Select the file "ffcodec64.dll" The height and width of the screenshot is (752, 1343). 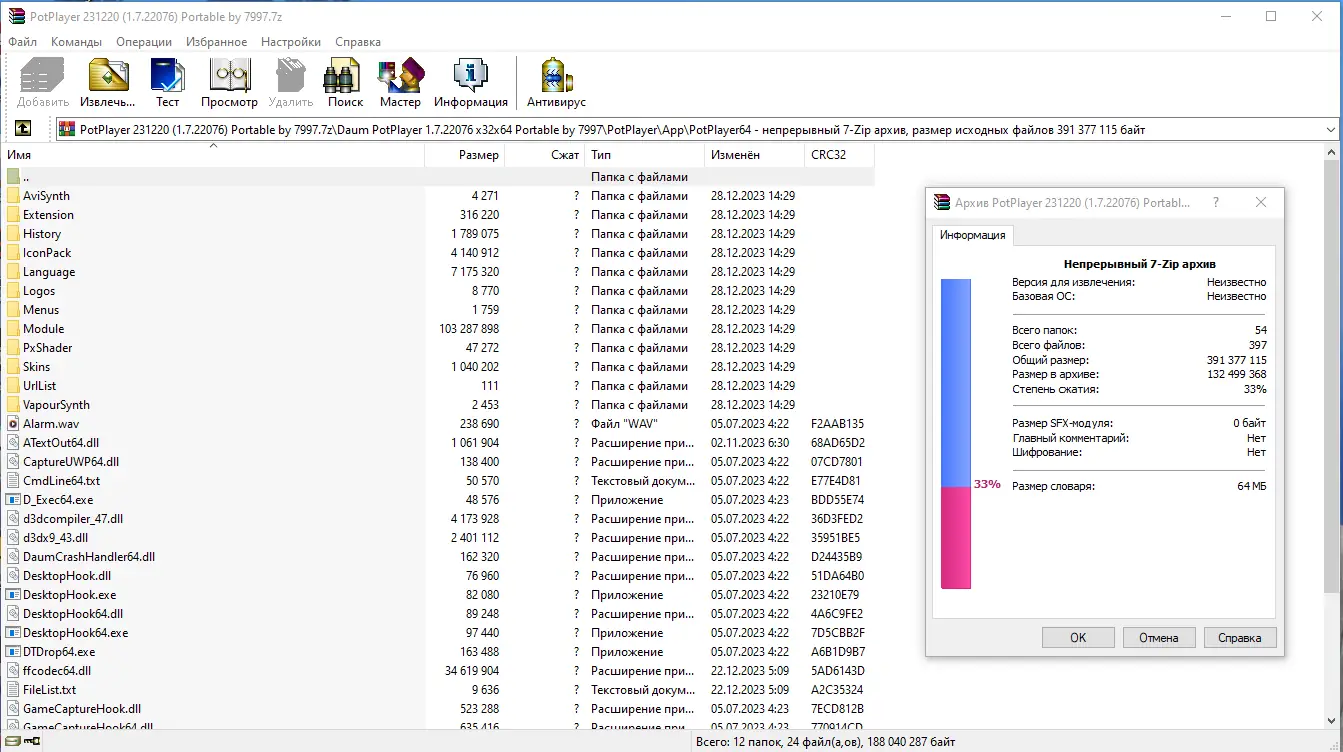[57, 671]
